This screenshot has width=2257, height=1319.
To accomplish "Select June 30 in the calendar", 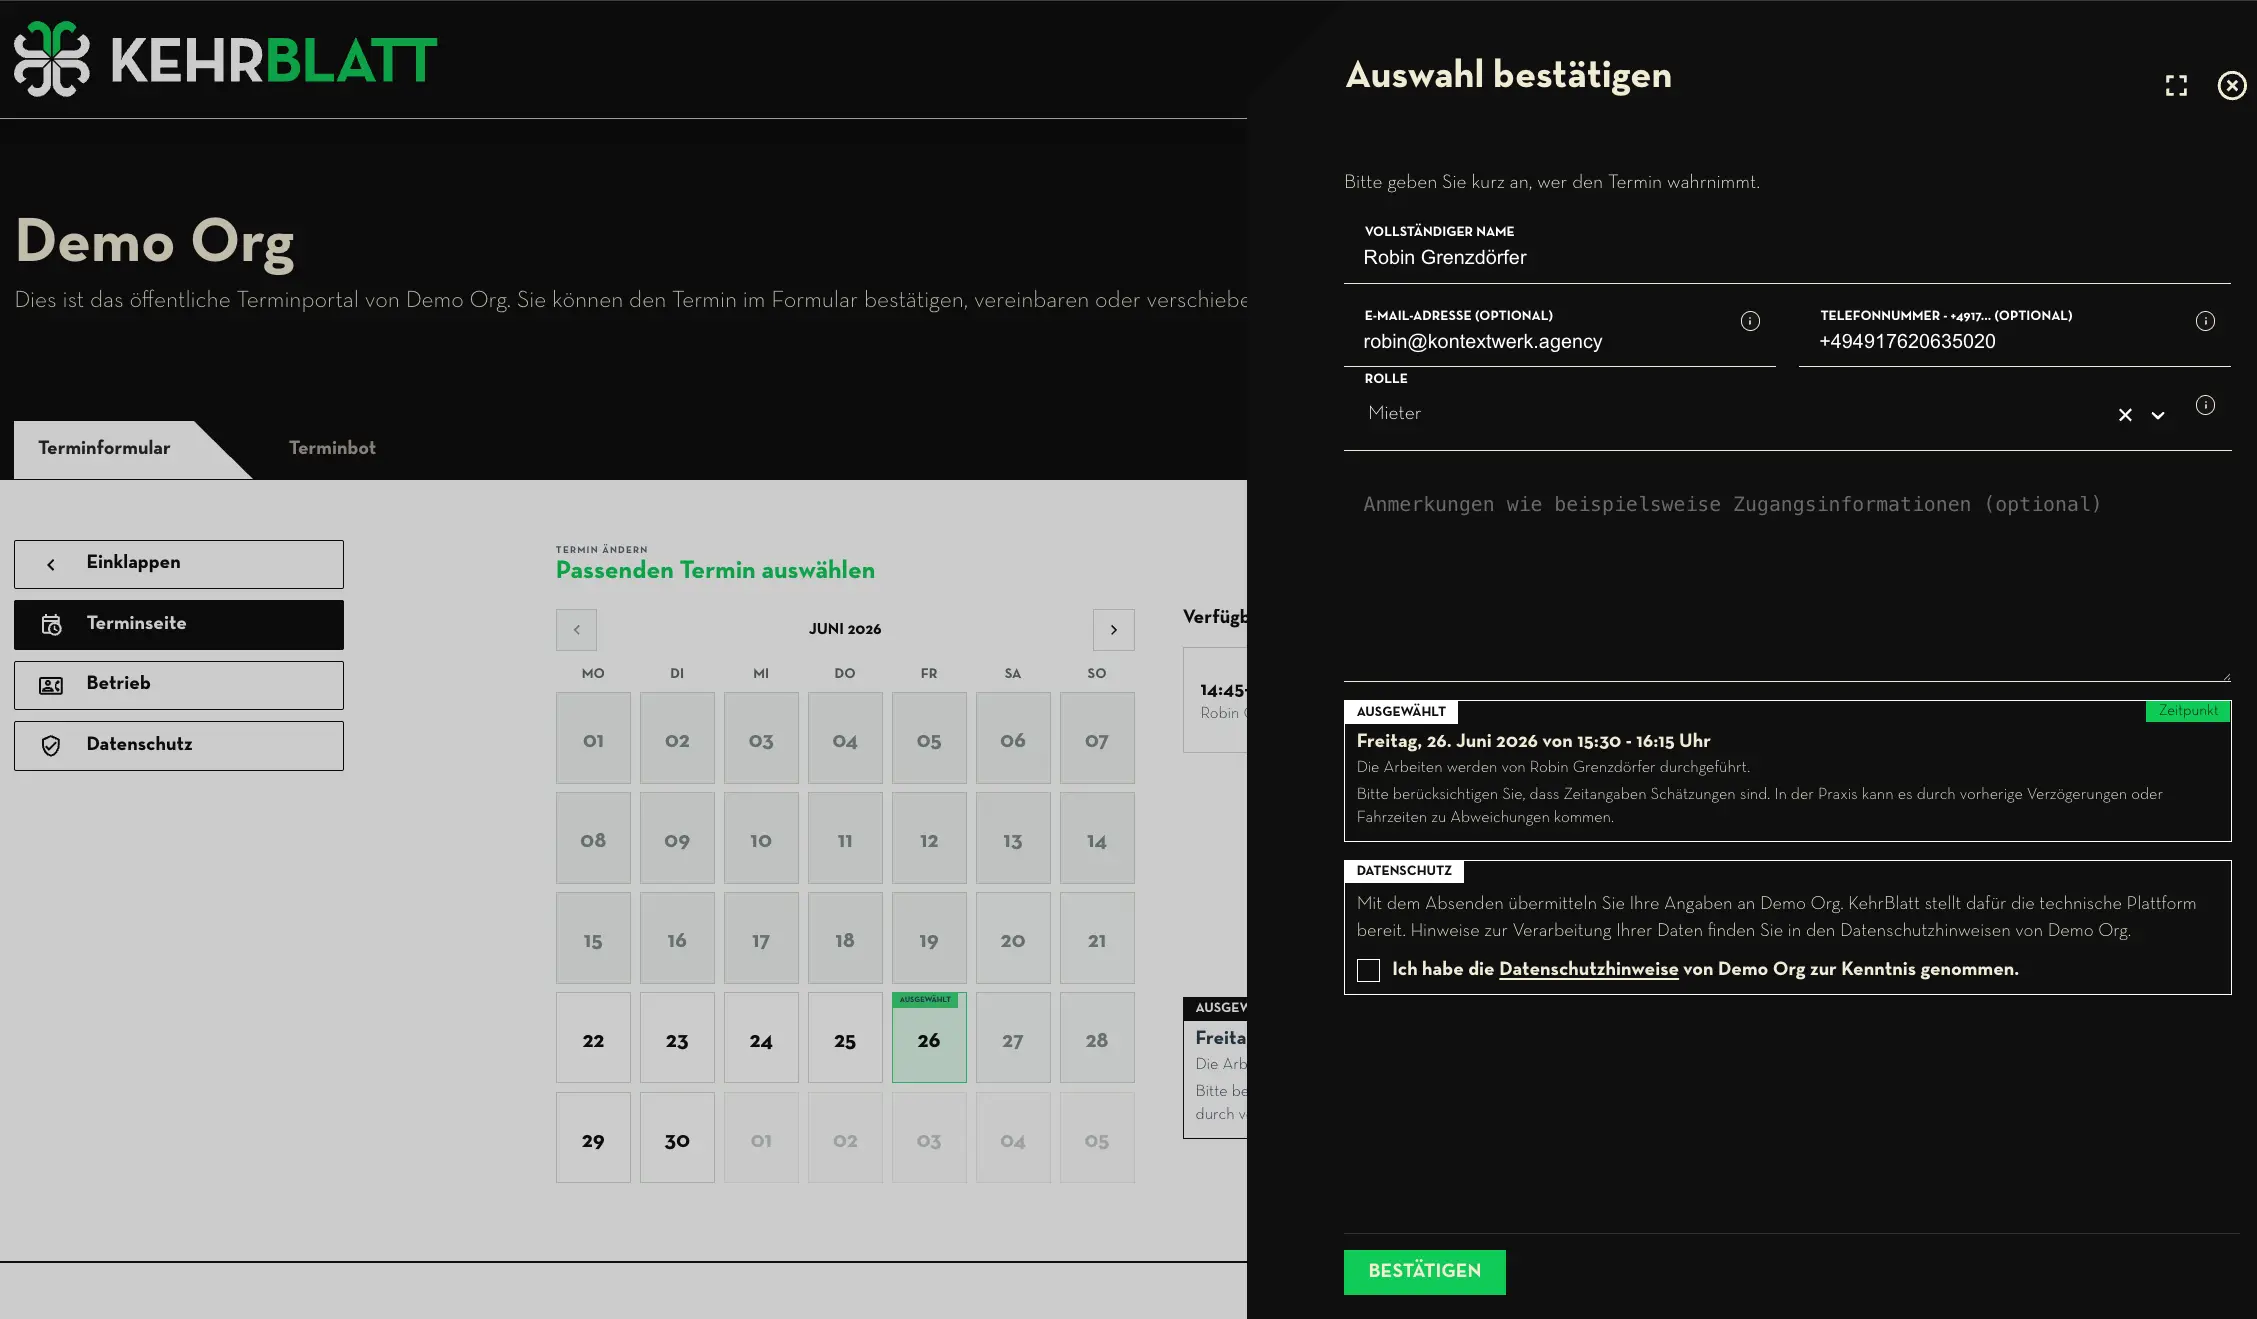I will pos(677,1138).
